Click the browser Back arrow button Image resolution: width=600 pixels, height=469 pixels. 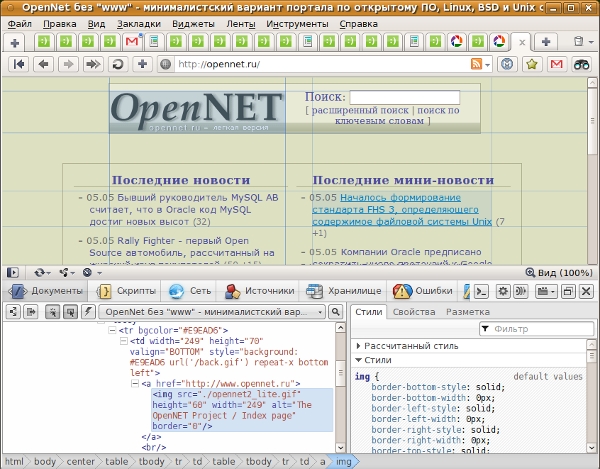tap(43, 64)
